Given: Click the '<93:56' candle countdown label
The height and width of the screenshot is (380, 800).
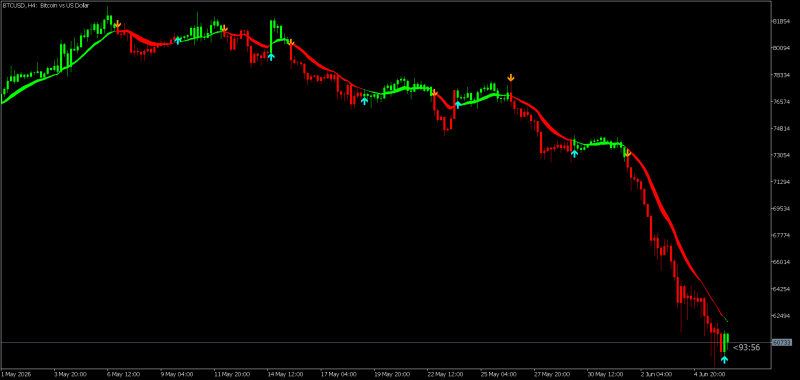Looking at the screenshot, I should 746,348.
